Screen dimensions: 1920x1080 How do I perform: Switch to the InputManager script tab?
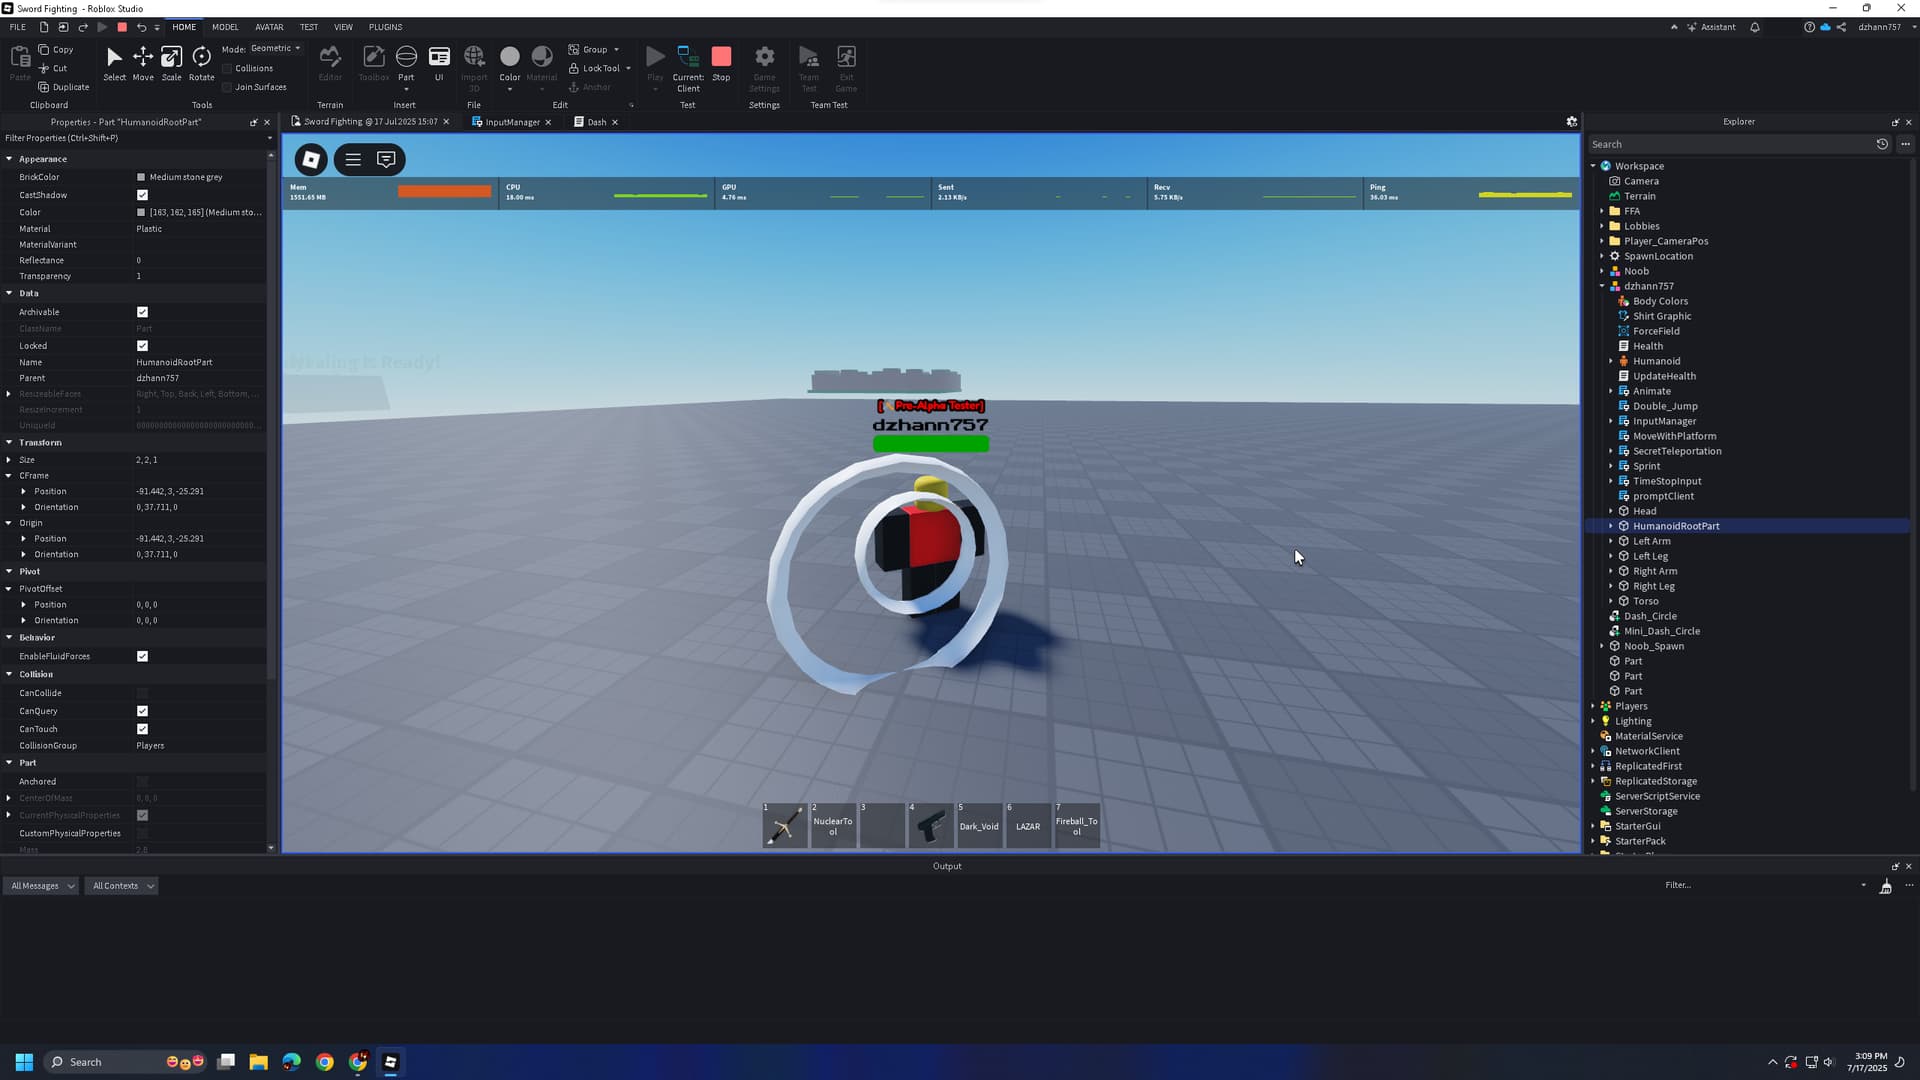pyautogui.click(x=512, y=122)
